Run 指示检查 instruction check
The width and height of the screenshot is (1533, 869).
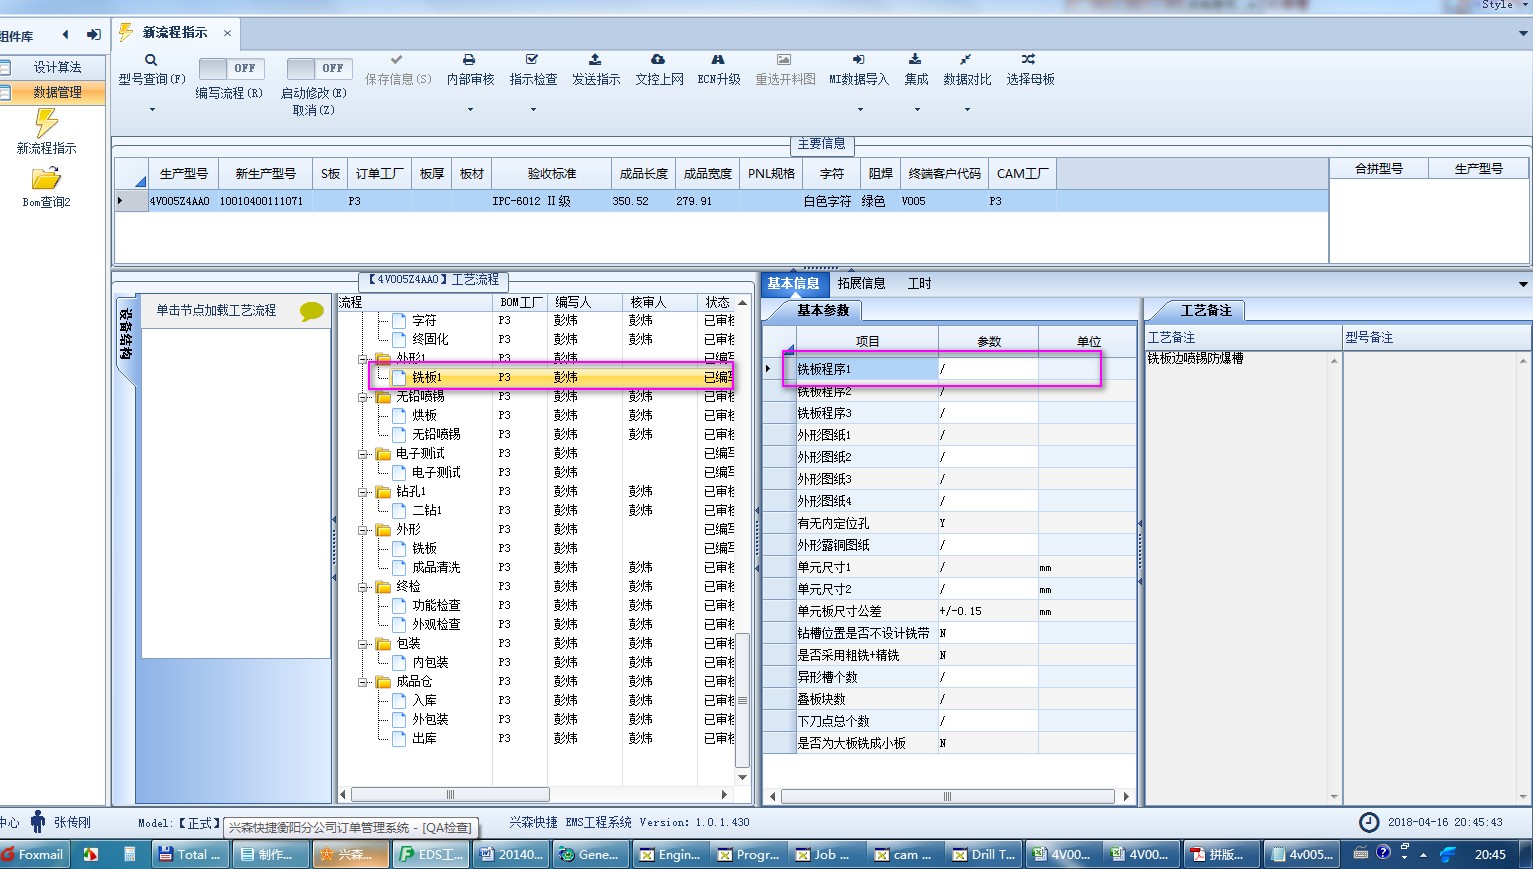click(x=533, y=69)
